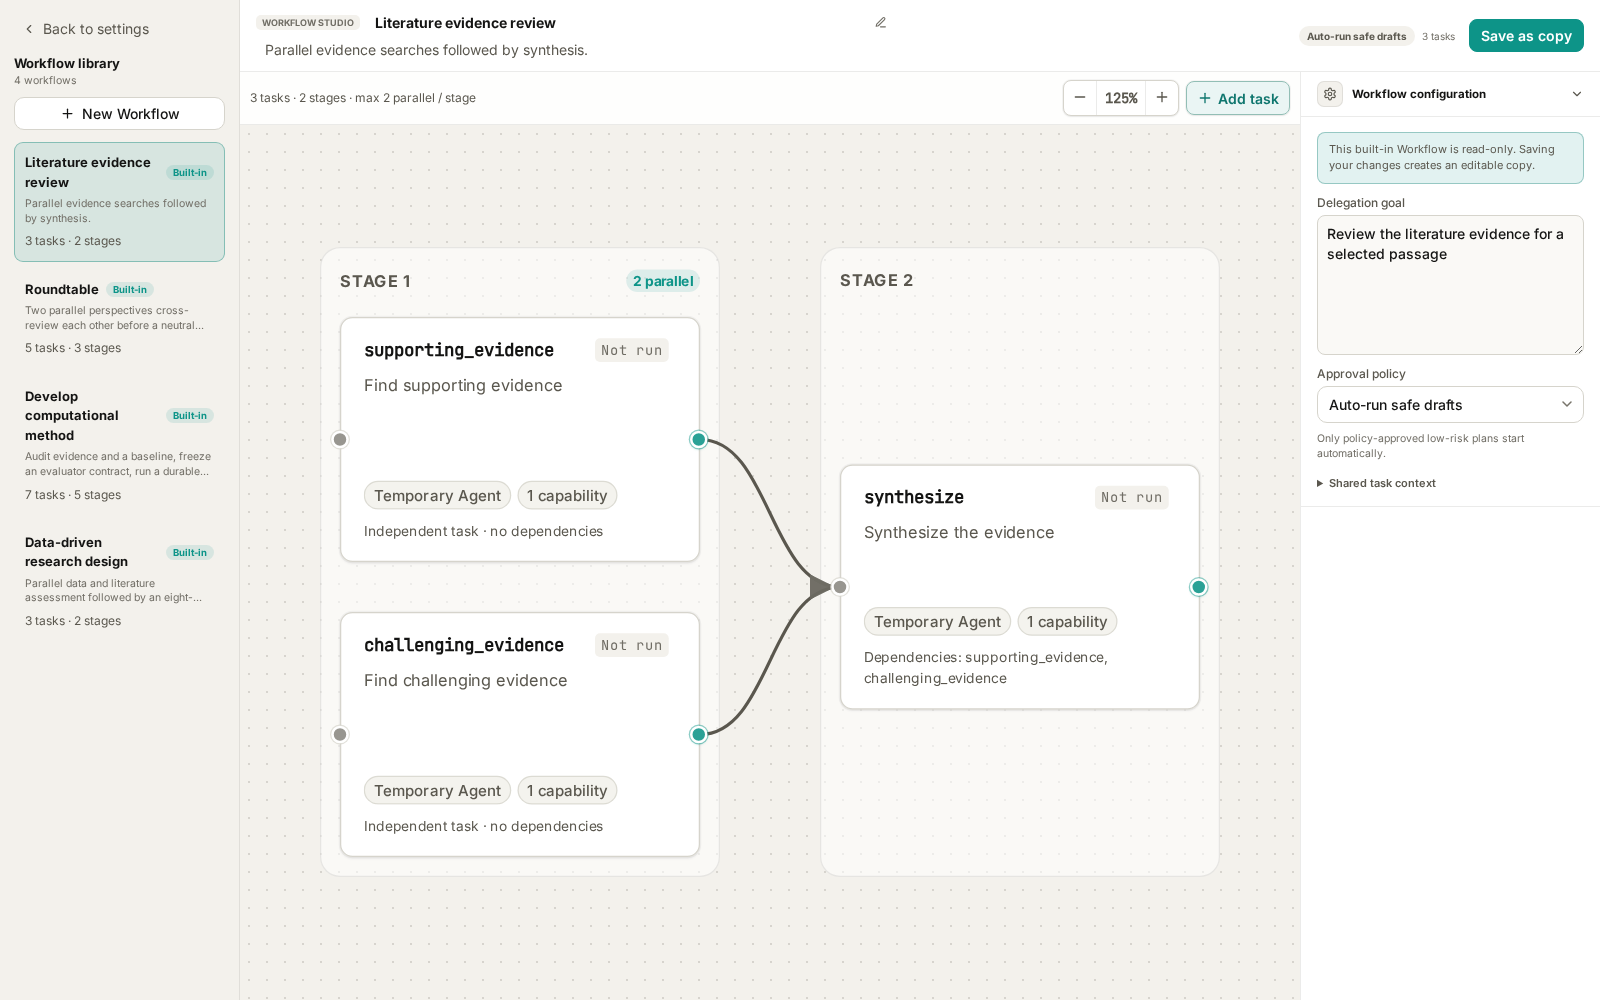Image resolution: width=1600 pixels, height=1000 pixels.
Task: Click output port of supporting_evidence node
Action: 699,440
